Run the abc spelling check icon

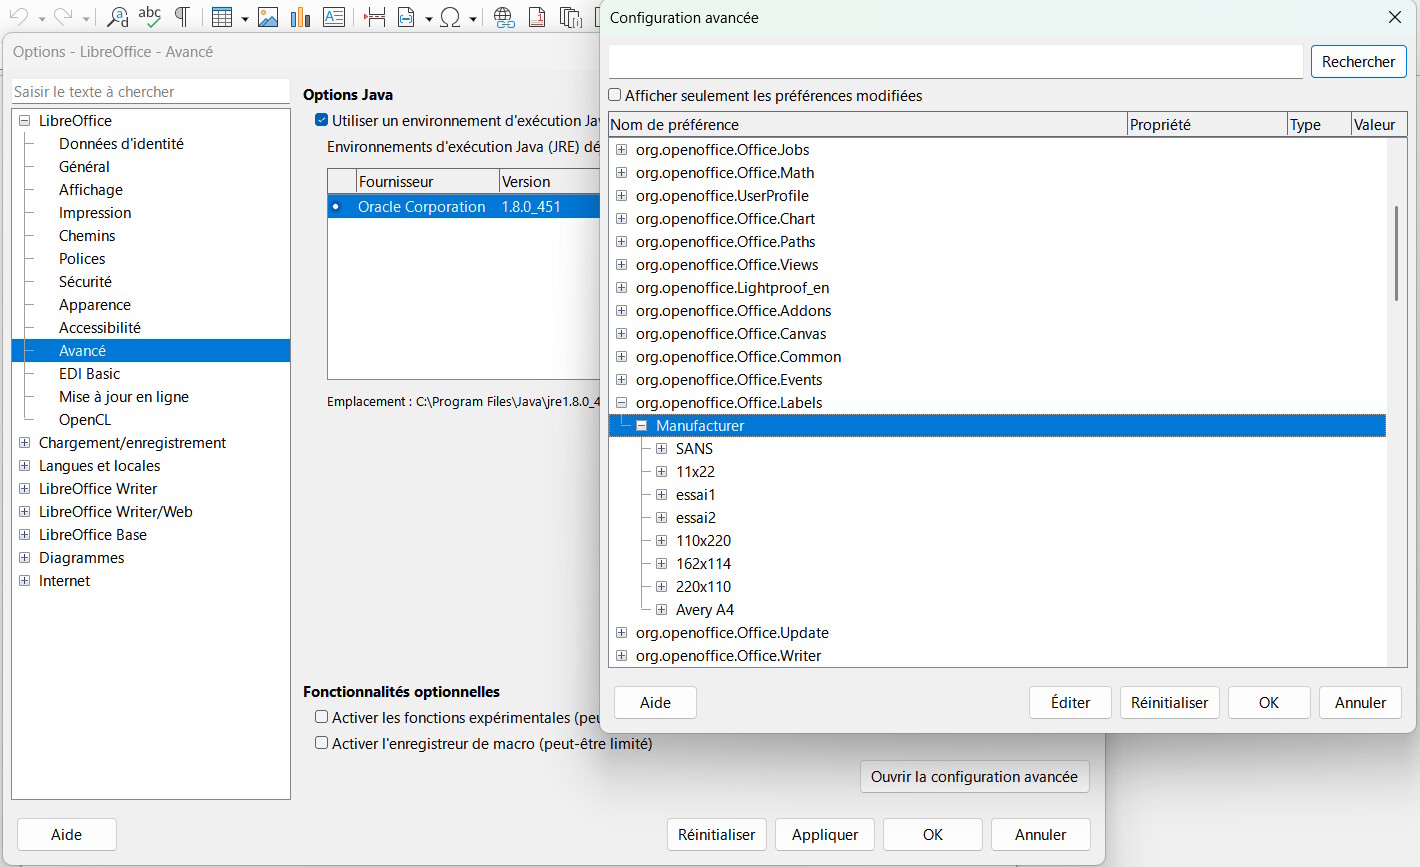tap(150, 17)
